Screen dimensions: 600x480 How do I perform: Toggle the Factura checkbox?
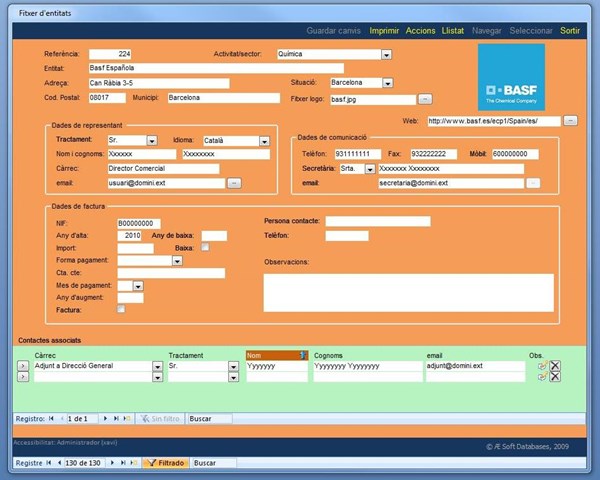[x=122, y=310]
